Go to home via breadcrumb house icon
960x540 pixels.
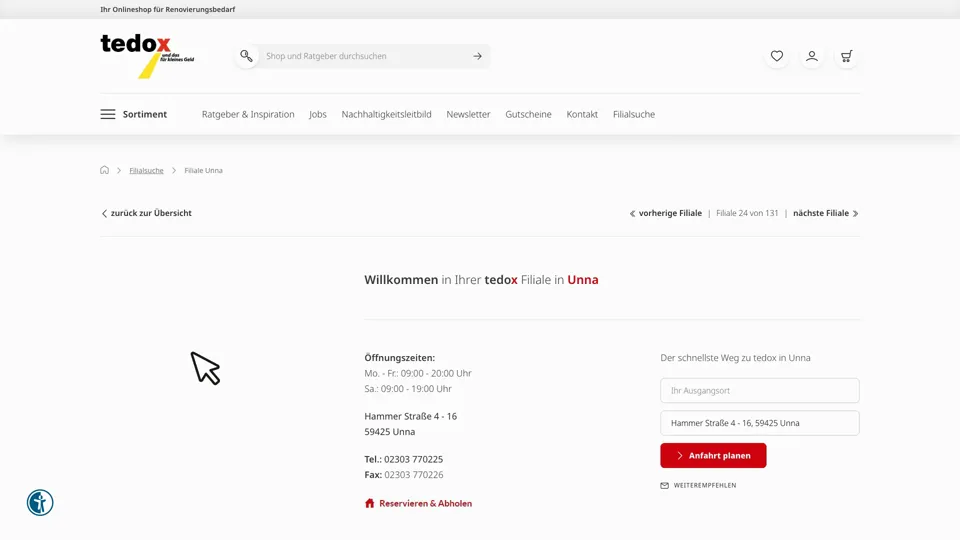pyautogui.click(x=105, y=170)
